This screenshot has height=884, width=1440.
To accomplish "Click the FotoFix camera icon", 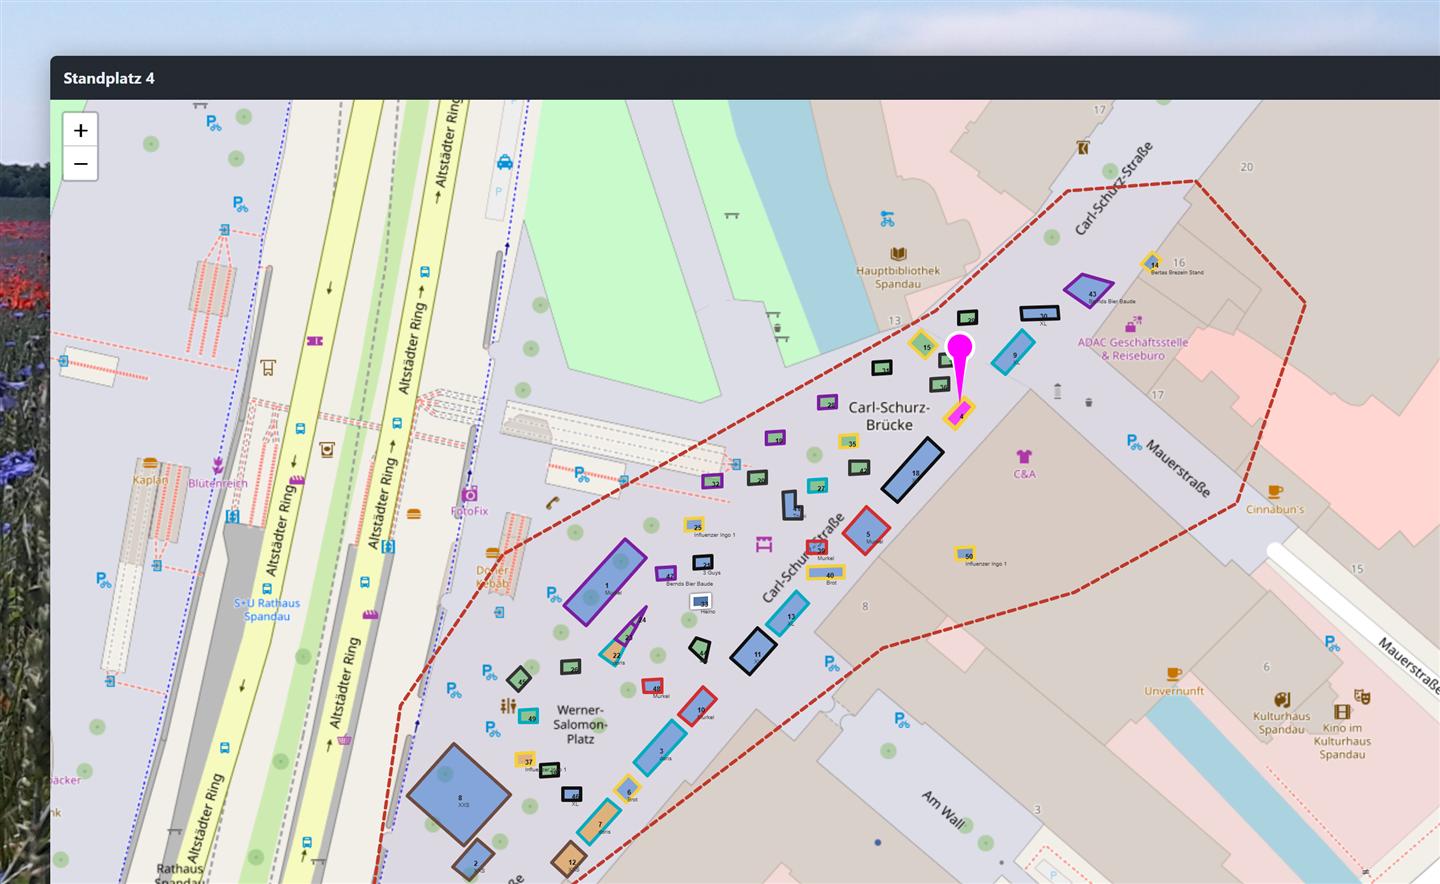I will (x=470, y=494).
